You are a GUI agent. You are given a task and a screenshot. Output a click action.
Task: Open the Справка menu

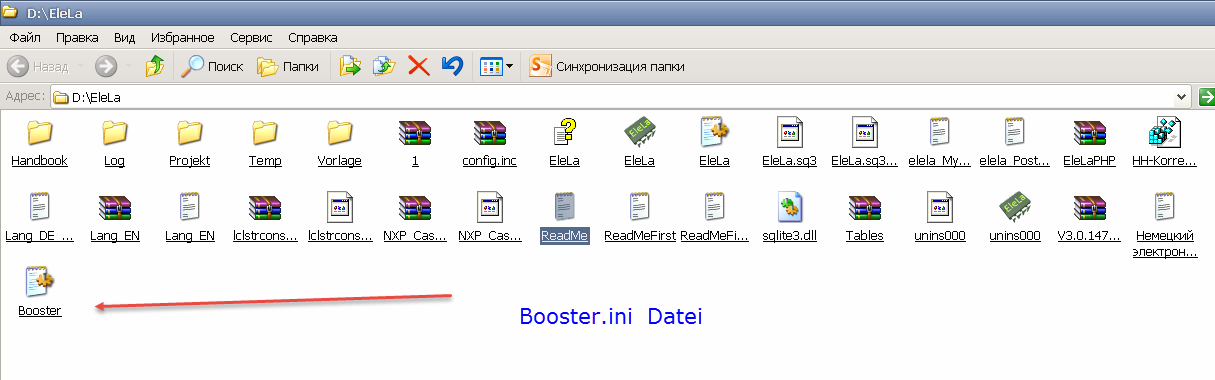pyautogui.click(x=313, y=37)
